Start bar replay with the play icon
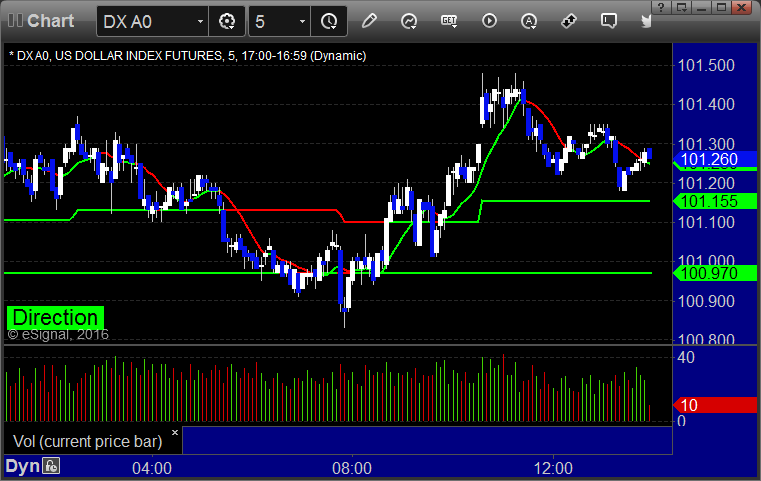Image resolution: width=761 pixels, height=481 pixels. [x=489, y=21]
